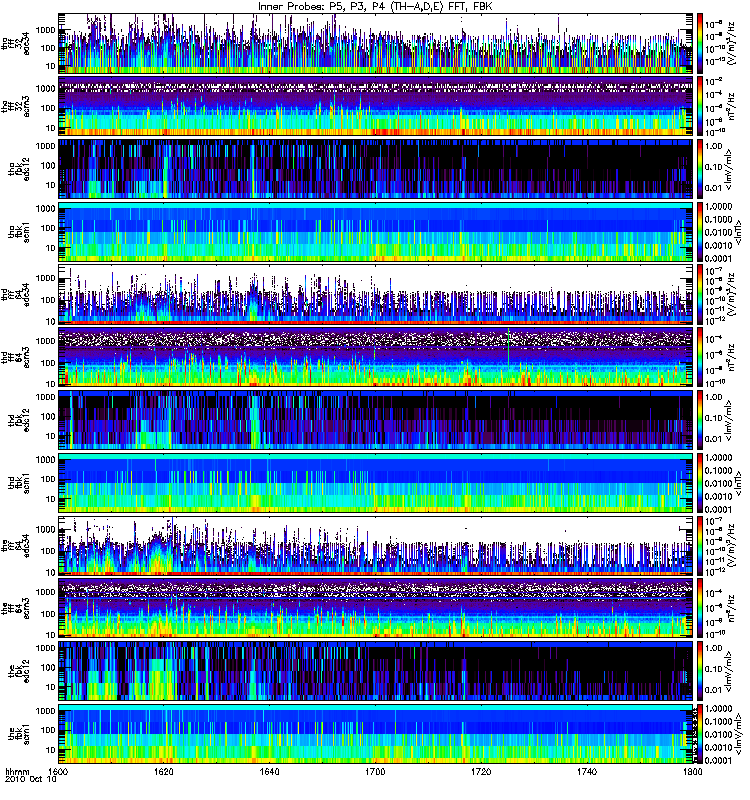Image resolution: width=750 pixels, height=800 pixels.
Task: Select the thd fbk scm1 spectrogram panel
Action: (376, 483)
